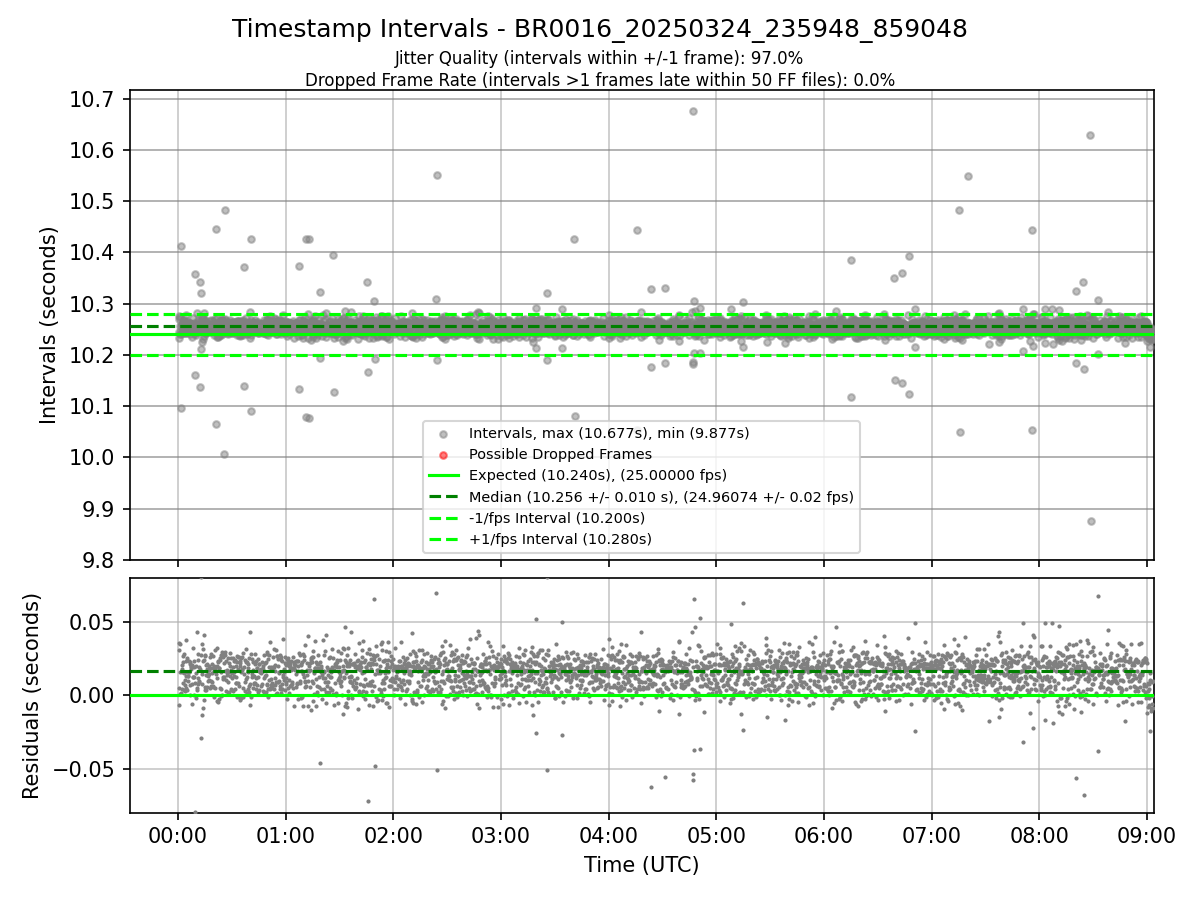Viewport: 1200px width, 900px height.
Task: Click the outlier point near 10.63 seconds after 08:00
Action: 1090,135
